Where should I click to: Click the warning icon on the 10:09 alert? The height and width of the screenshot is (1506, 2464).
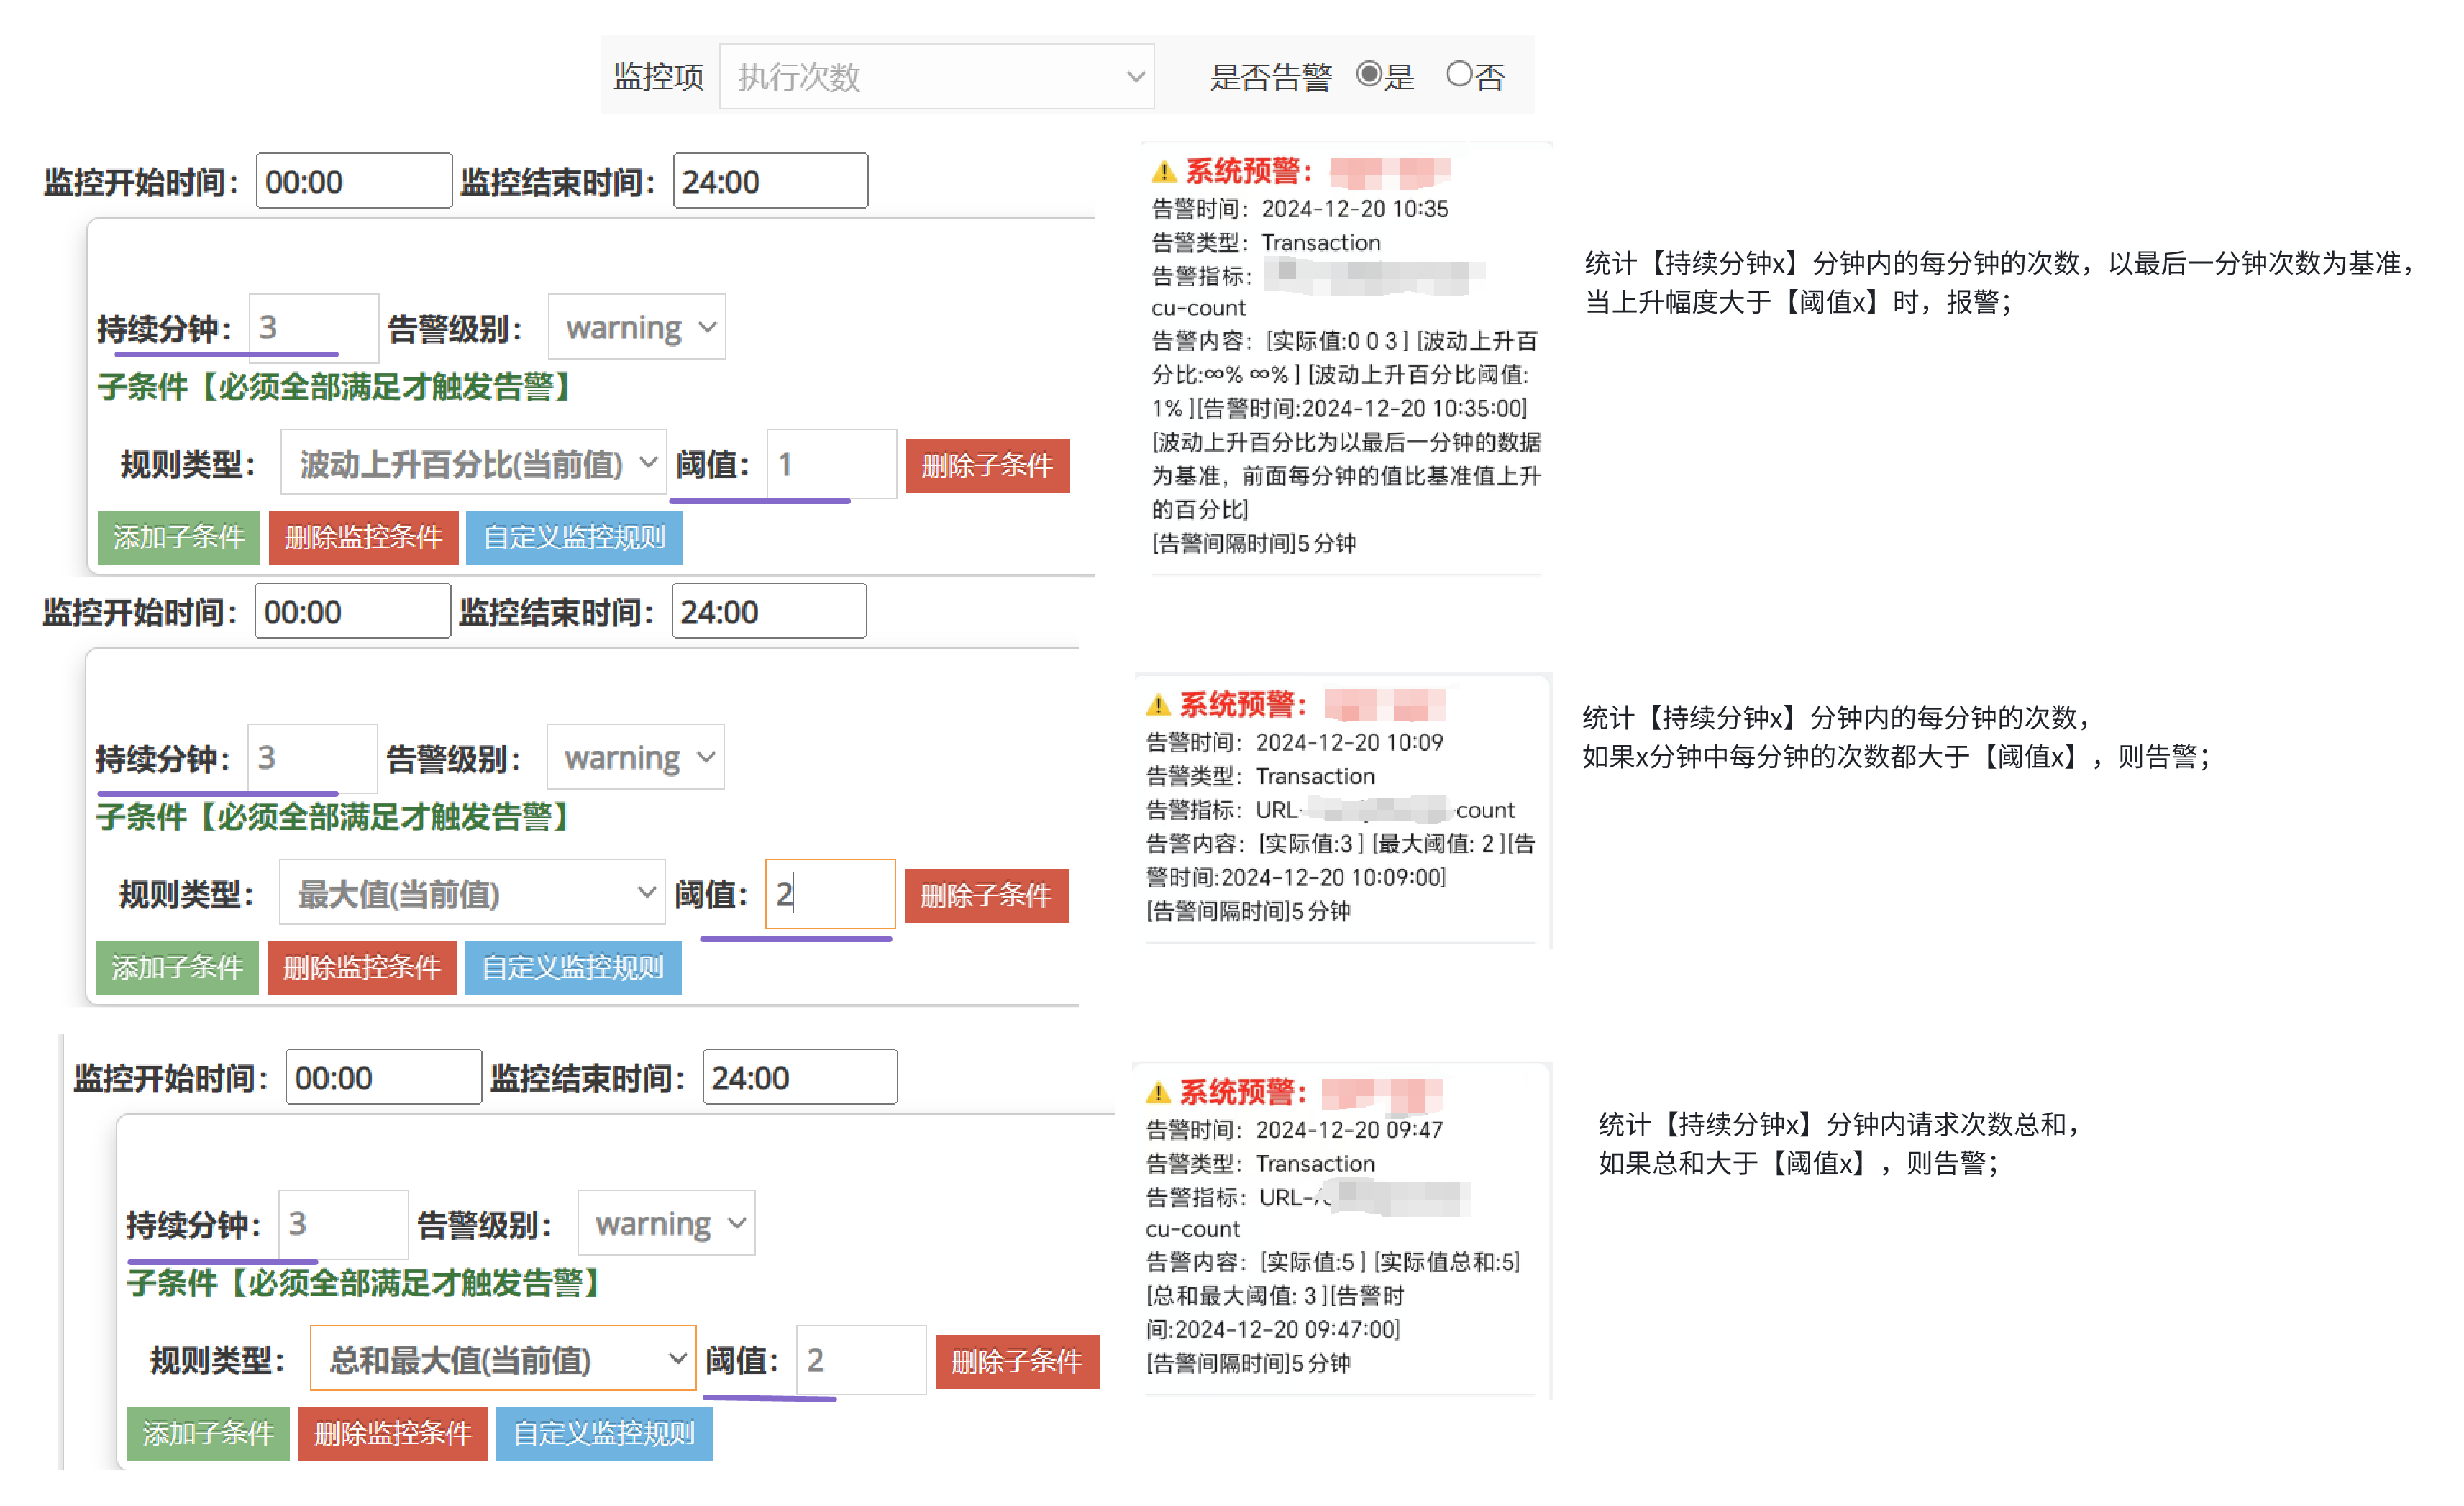pos(1157,705)
